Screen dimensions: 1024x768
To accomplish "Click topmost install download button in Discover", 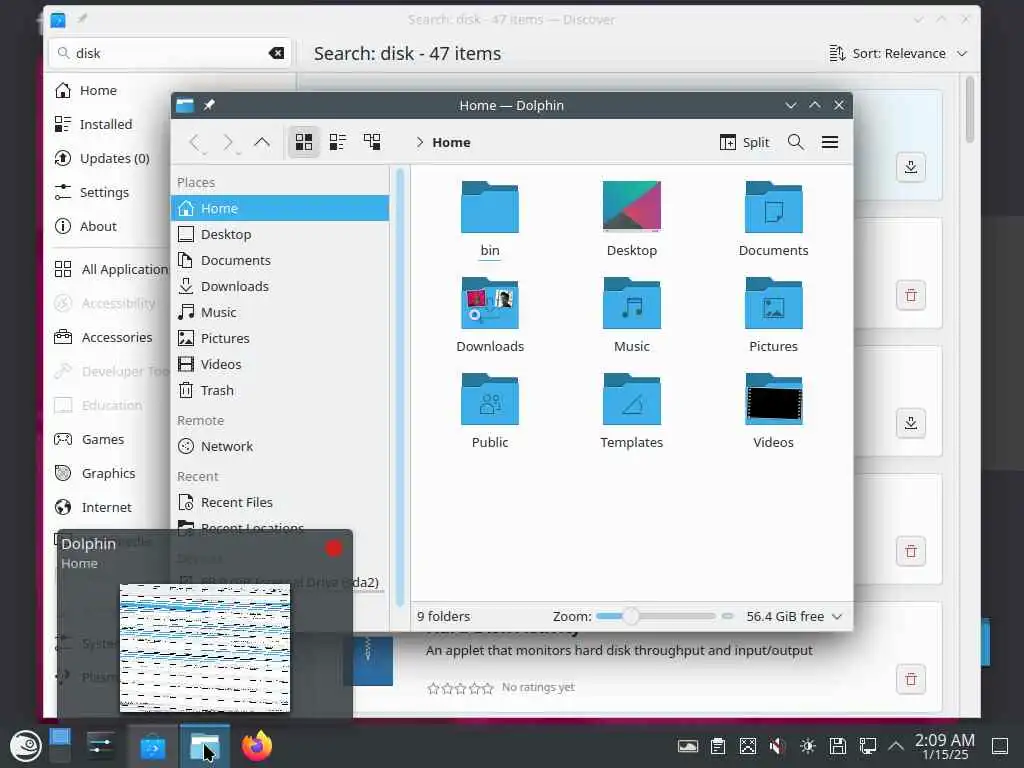I will tap(910, 167).
